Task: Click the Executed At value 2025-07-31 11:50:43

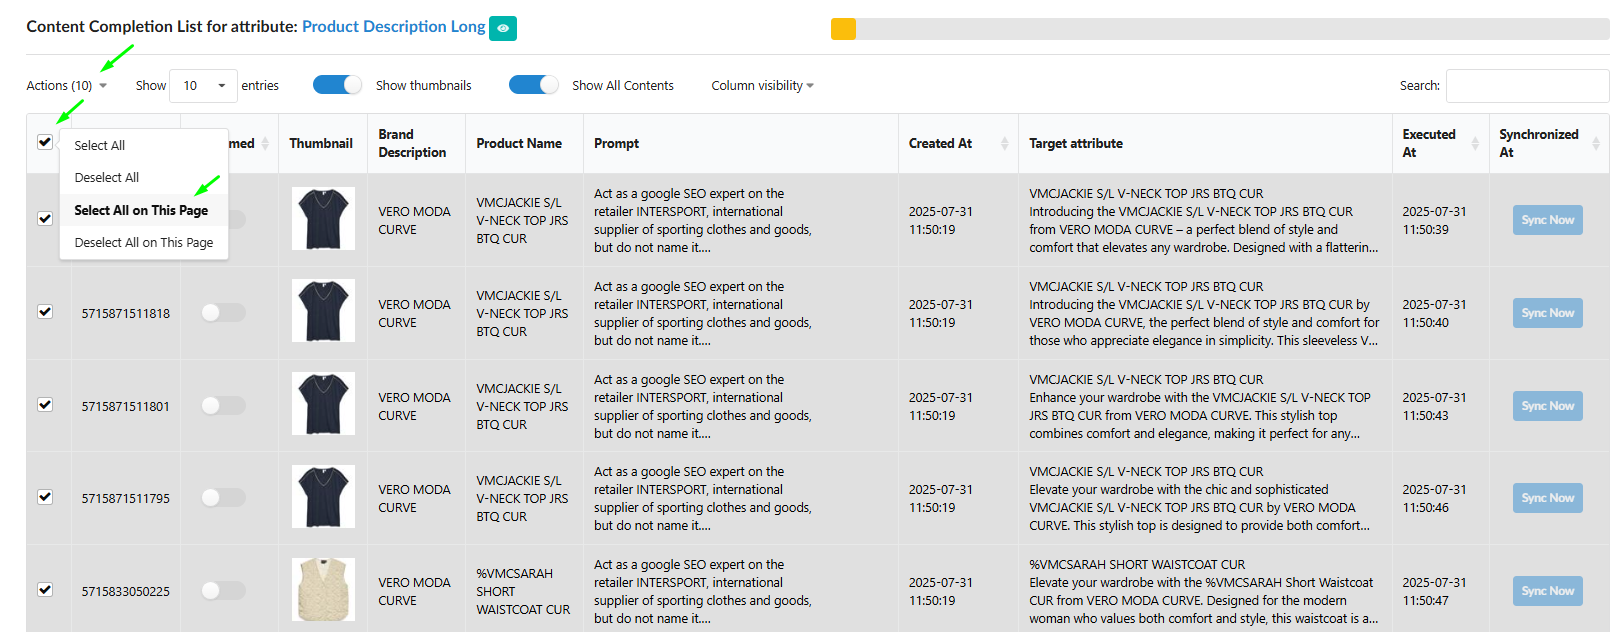Action: [1434, 406]
